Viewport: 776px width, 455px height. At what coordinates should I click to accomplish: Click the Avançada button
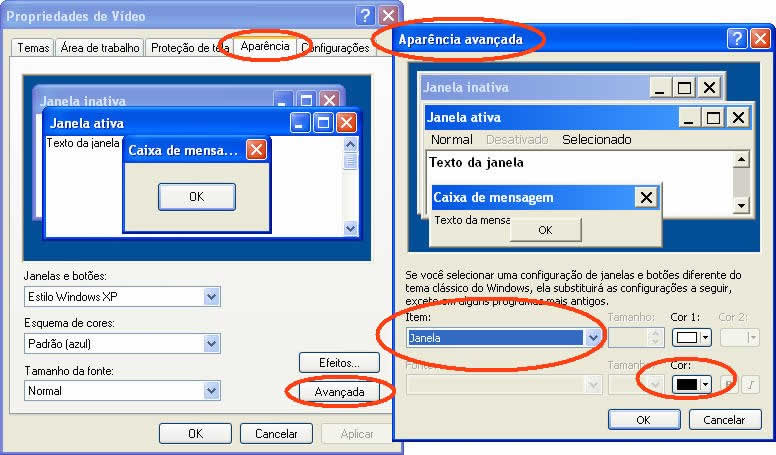pos(339,392)
